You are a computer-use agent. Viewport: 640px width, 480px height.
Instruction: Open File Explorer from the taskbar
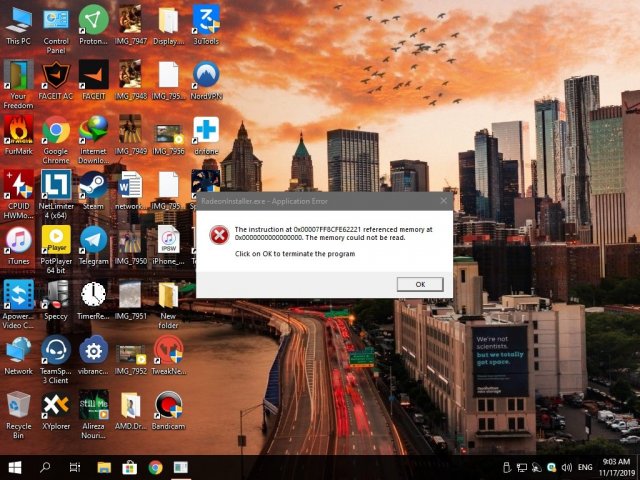point(103,467)
